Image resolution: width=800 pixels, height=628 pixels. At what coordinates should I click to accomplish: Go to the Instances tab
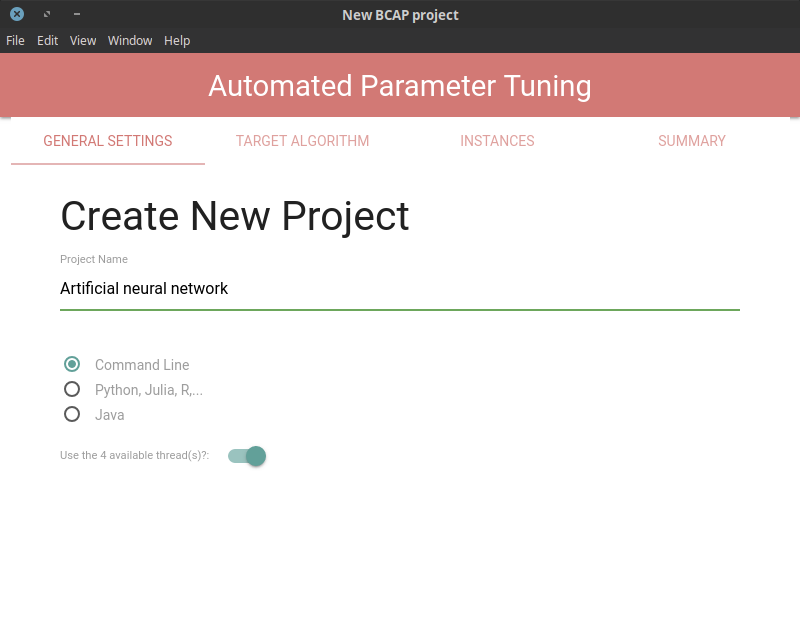coord(497,141)
